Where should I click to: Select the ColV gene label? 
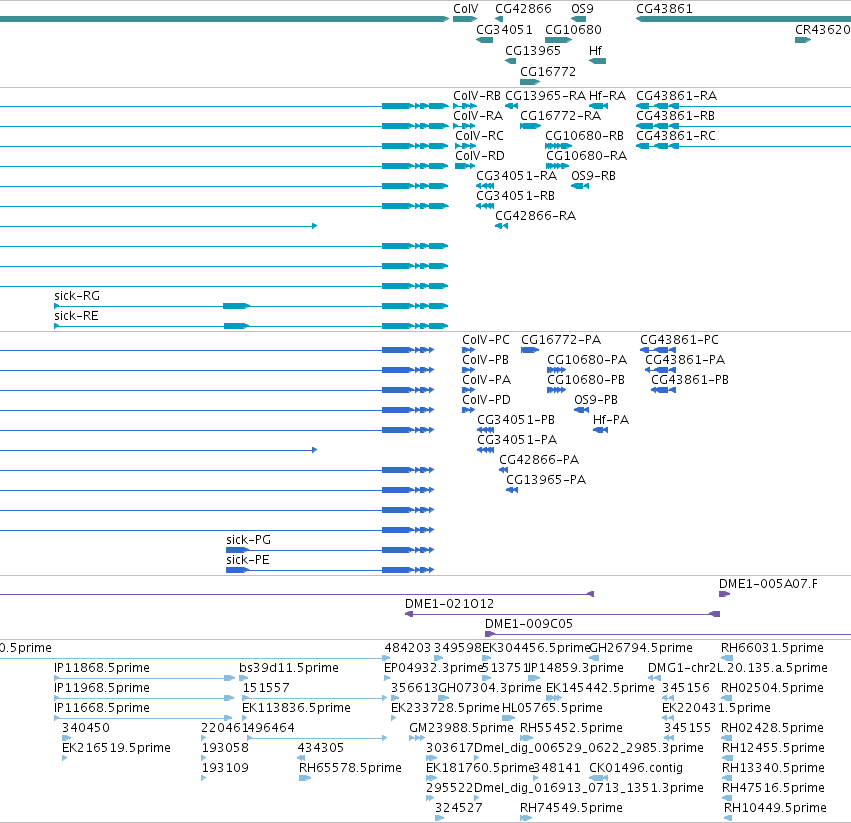tap(465, 9)
